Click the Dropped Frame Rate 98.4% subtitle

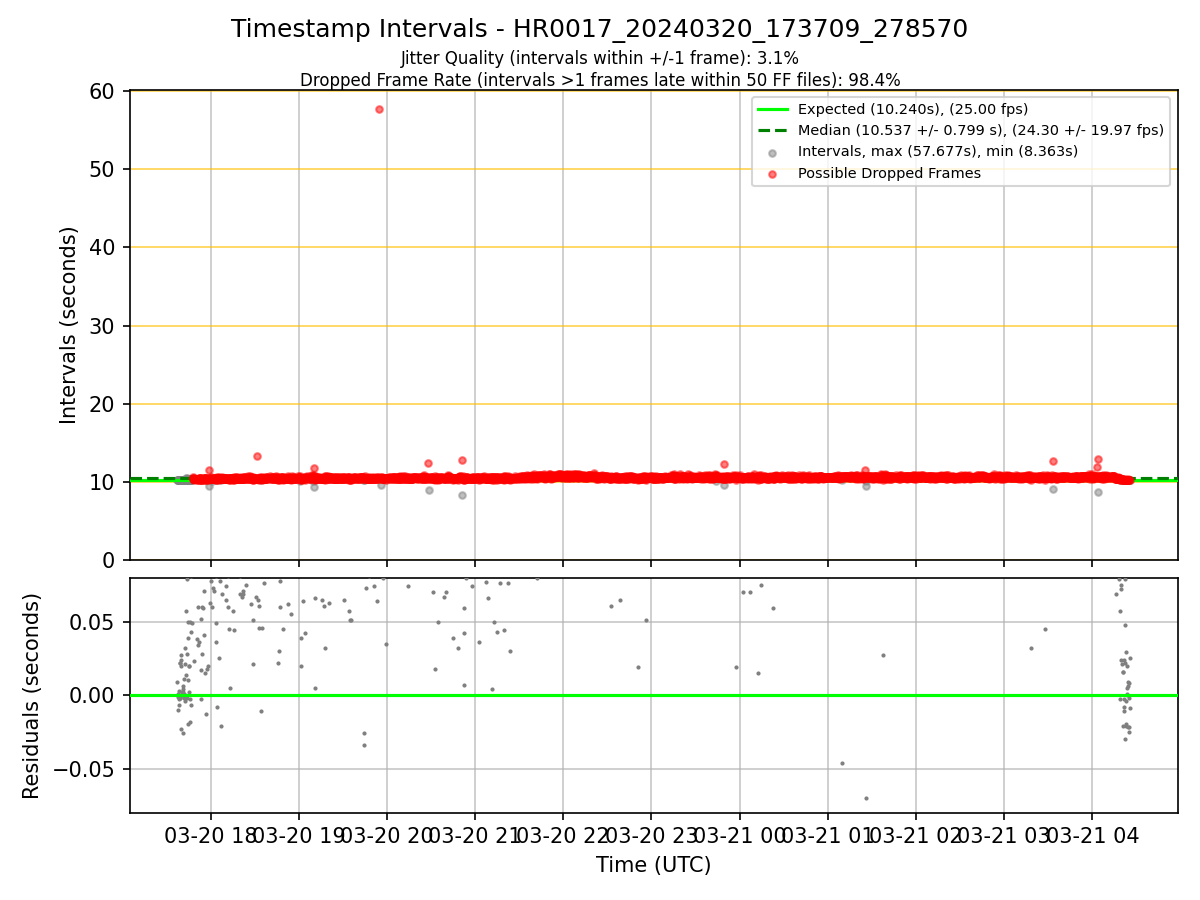(x=599, y=80)
